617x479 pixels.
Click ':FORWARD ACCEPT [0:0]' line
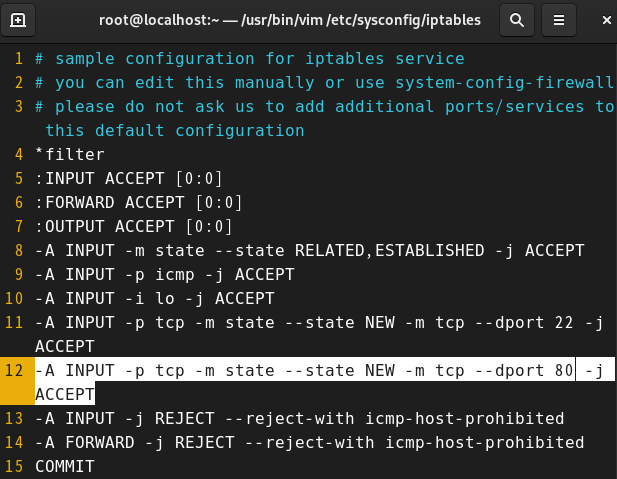pos(139,203)
